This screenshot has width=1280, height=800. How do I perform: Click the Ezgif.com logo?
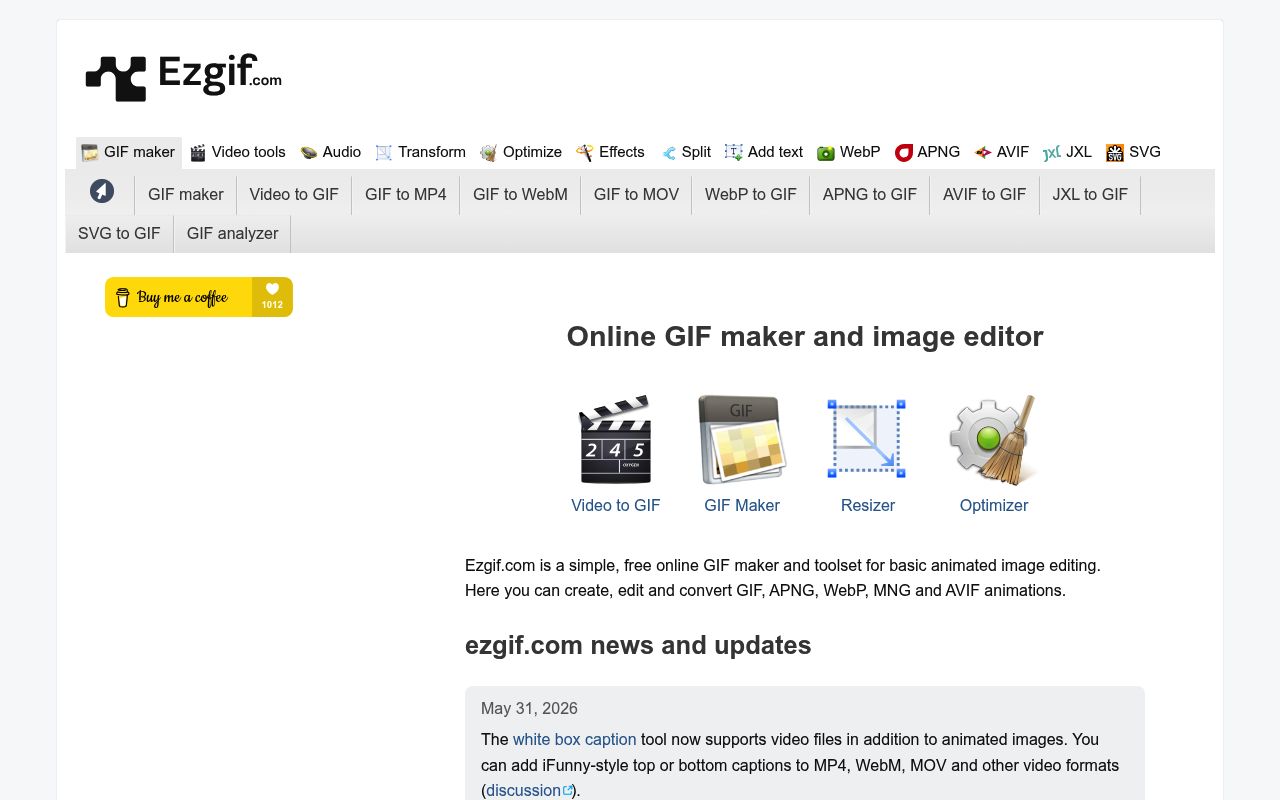[x=184, y=77]
